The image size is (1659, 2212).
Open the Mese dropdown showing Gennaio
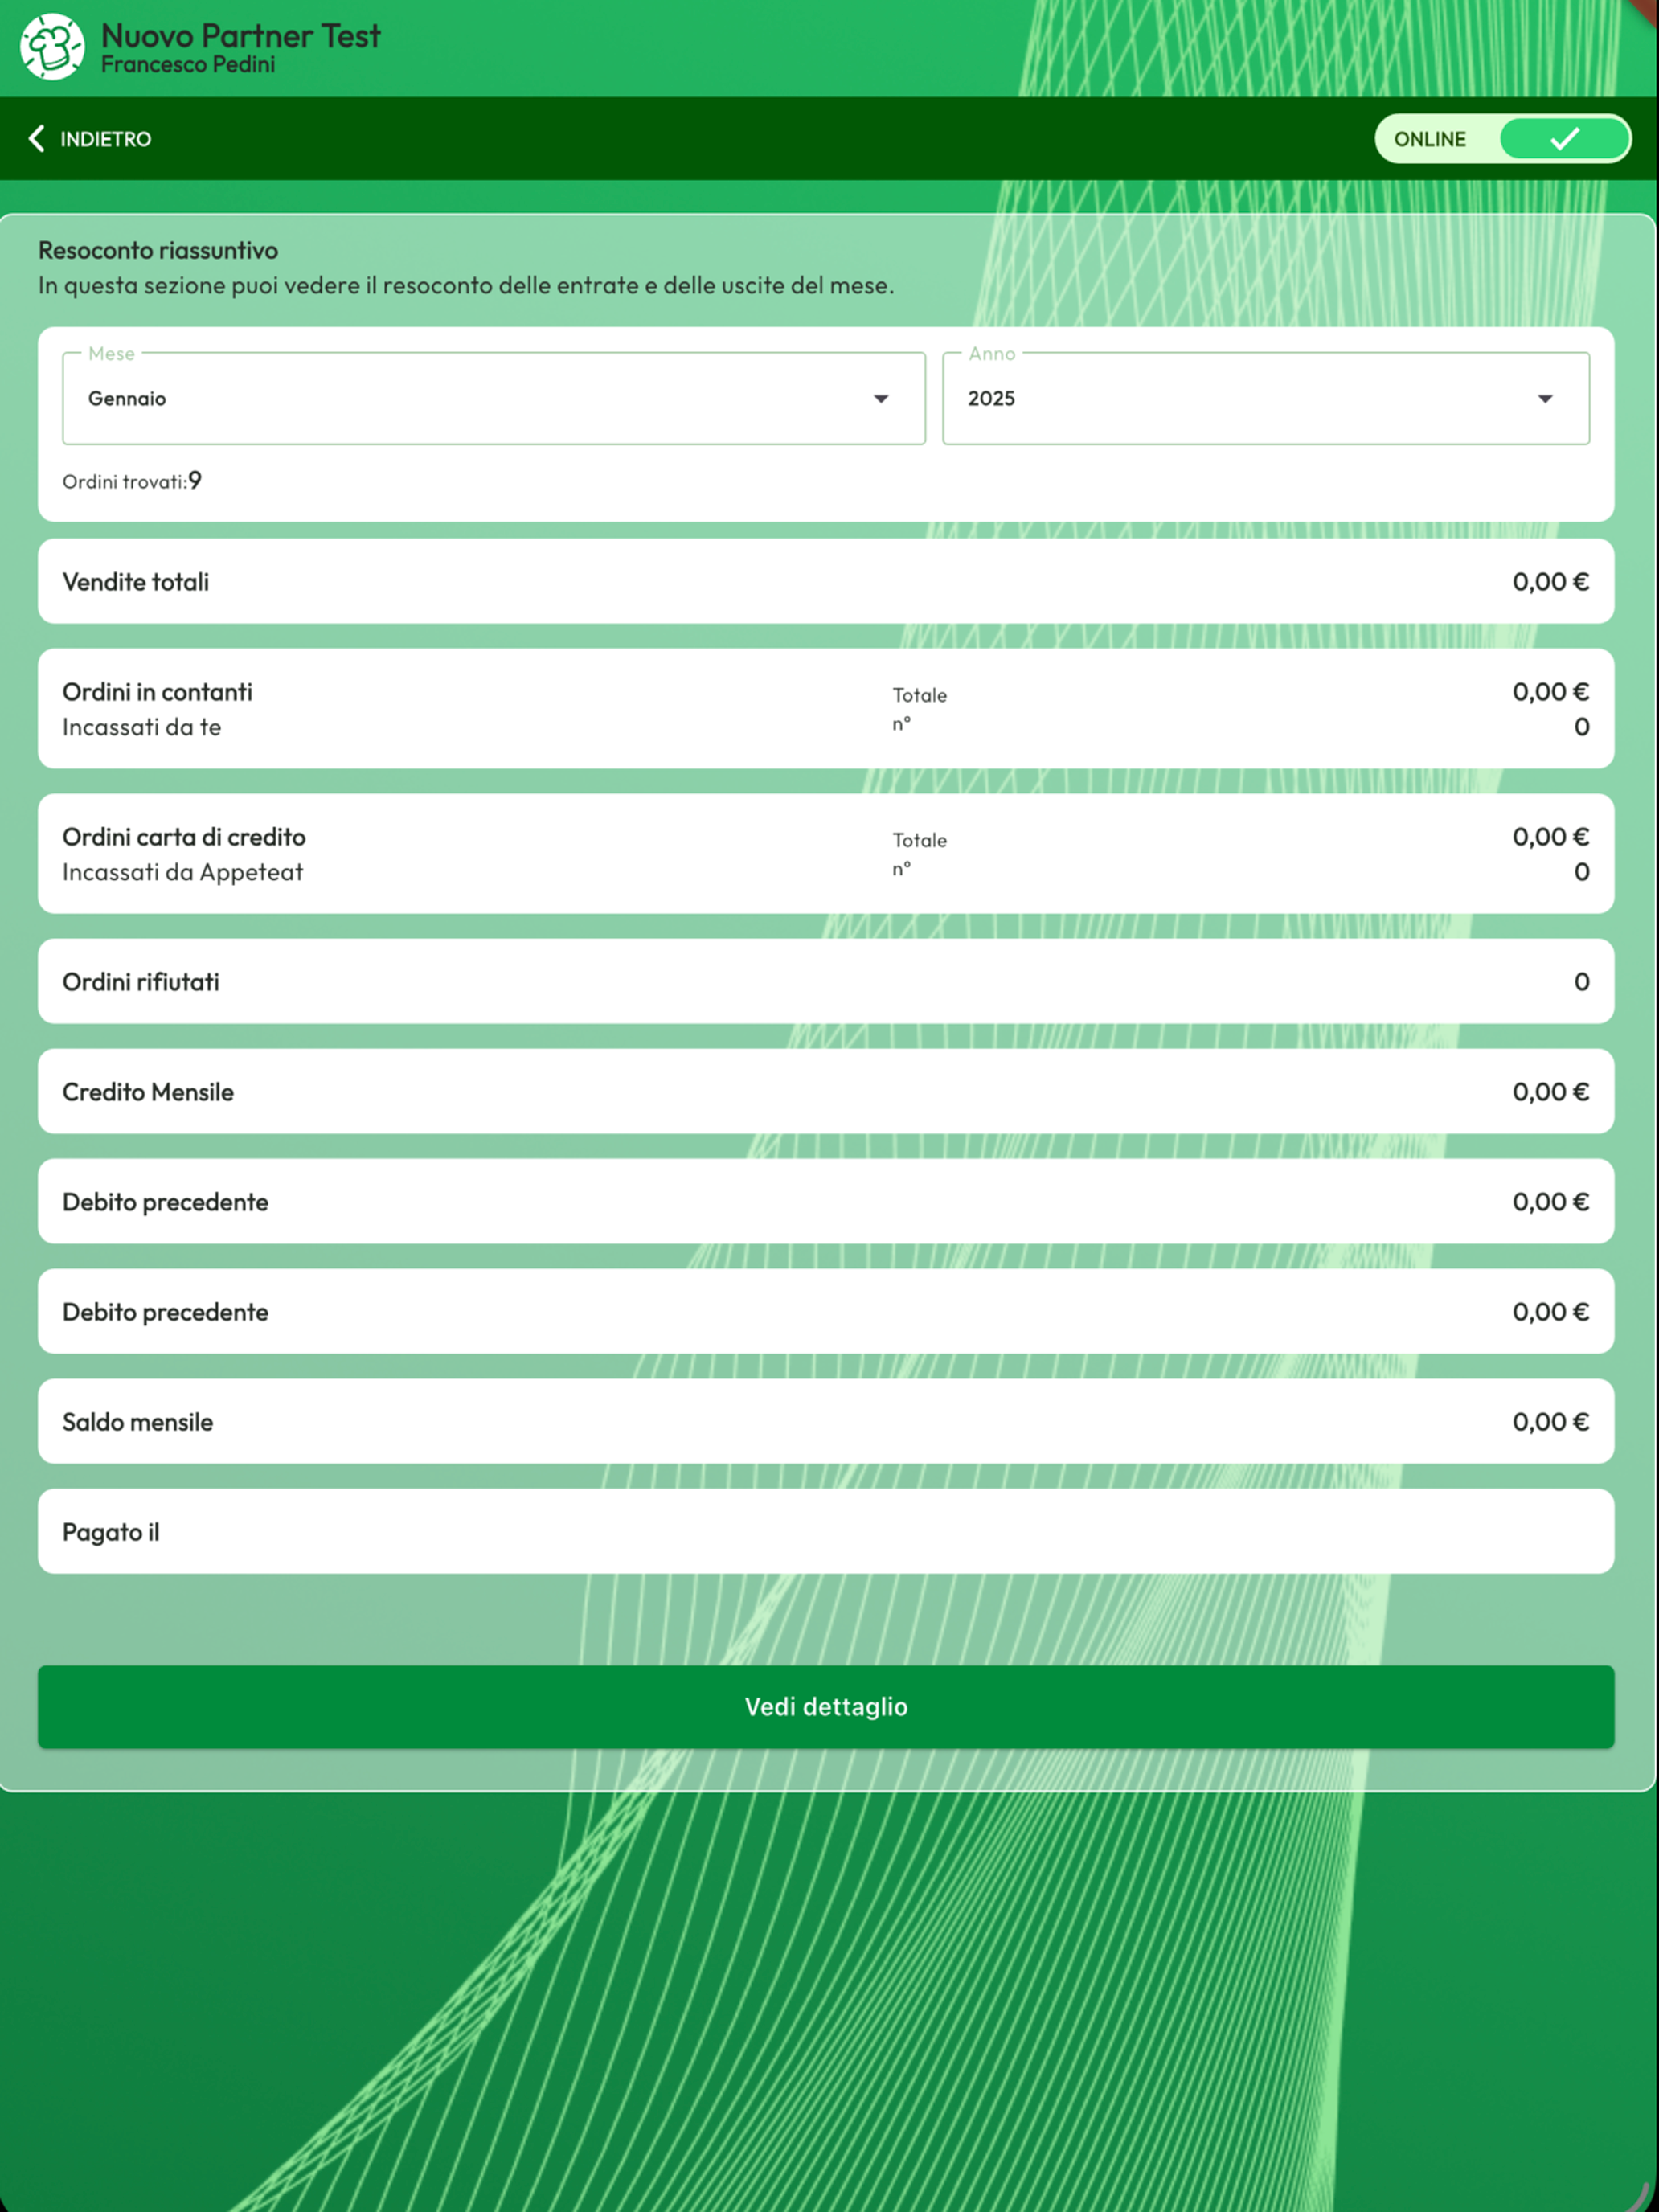494,398
